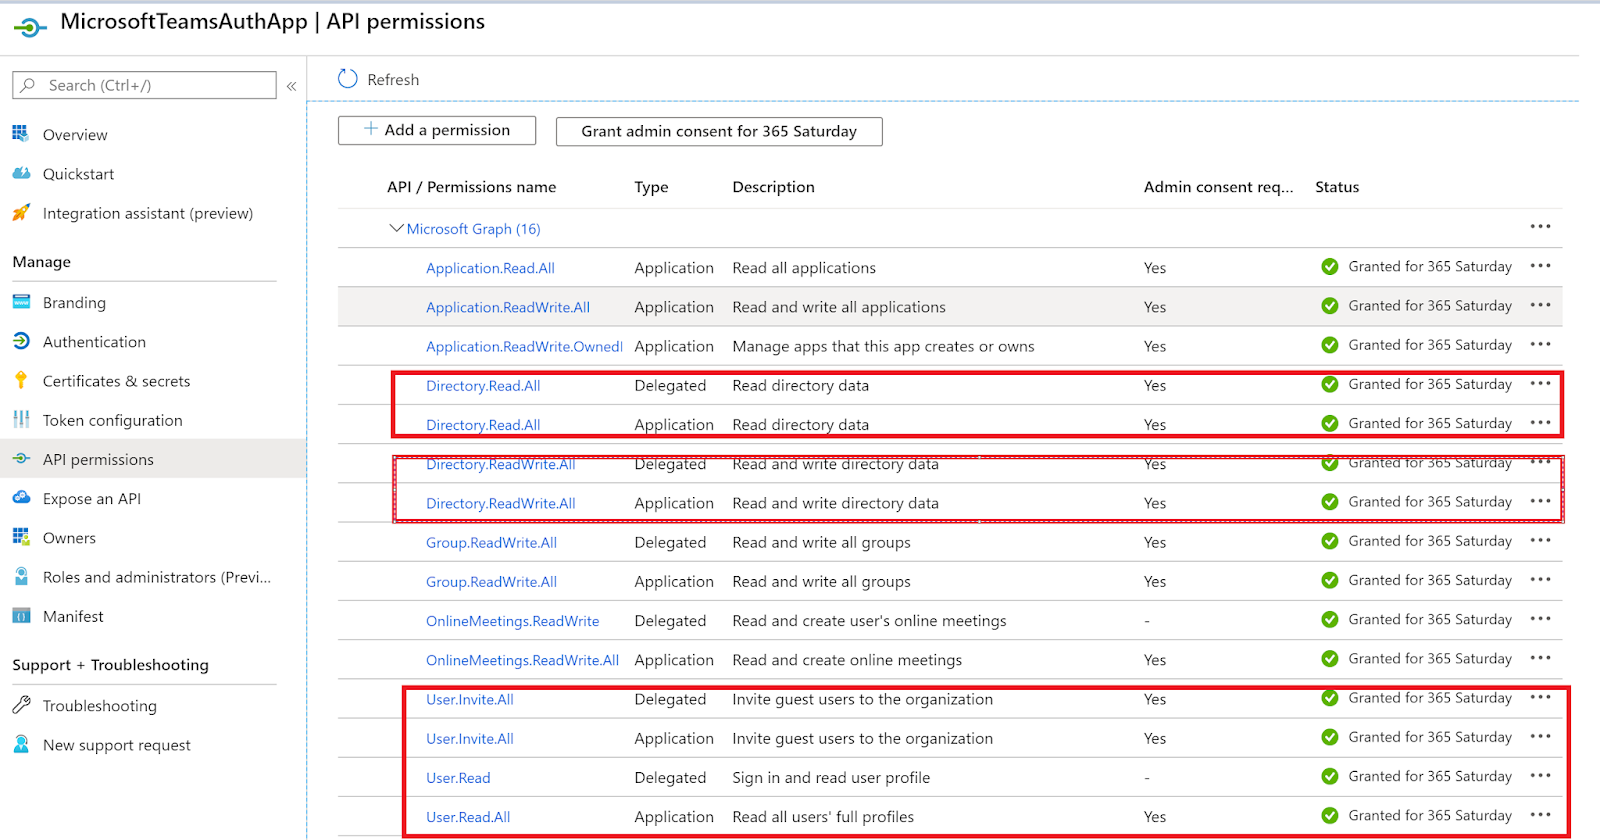Click the New support request icon
The height and width of the screenshot is (840, 1600).
tap(21, 744)
